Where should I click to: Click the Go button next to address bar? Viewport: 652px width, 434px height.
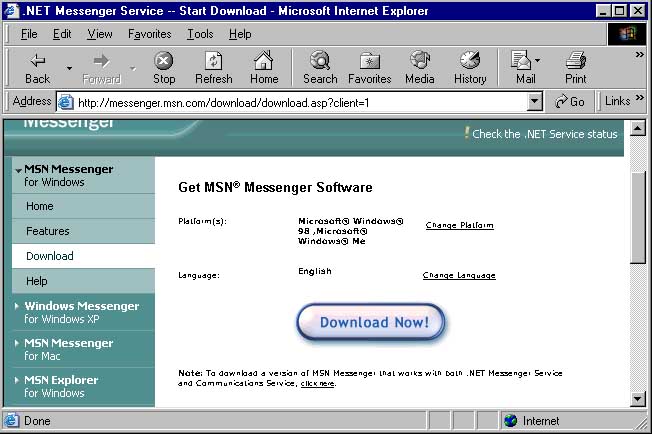pos(570,101)
